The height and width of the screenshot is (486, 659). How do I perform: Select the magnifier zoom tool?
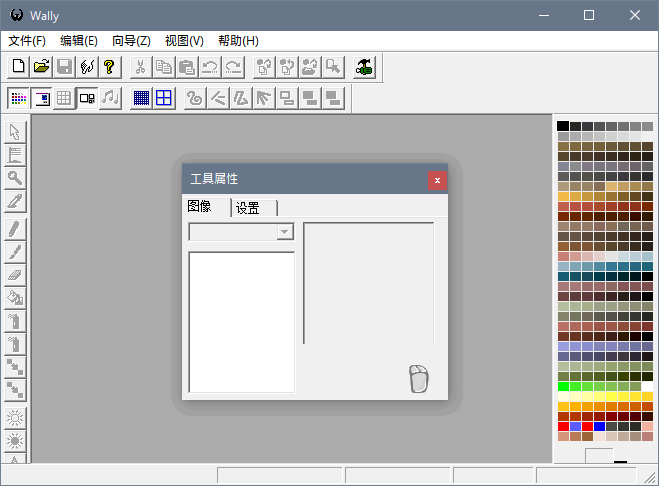coord(15,178)
